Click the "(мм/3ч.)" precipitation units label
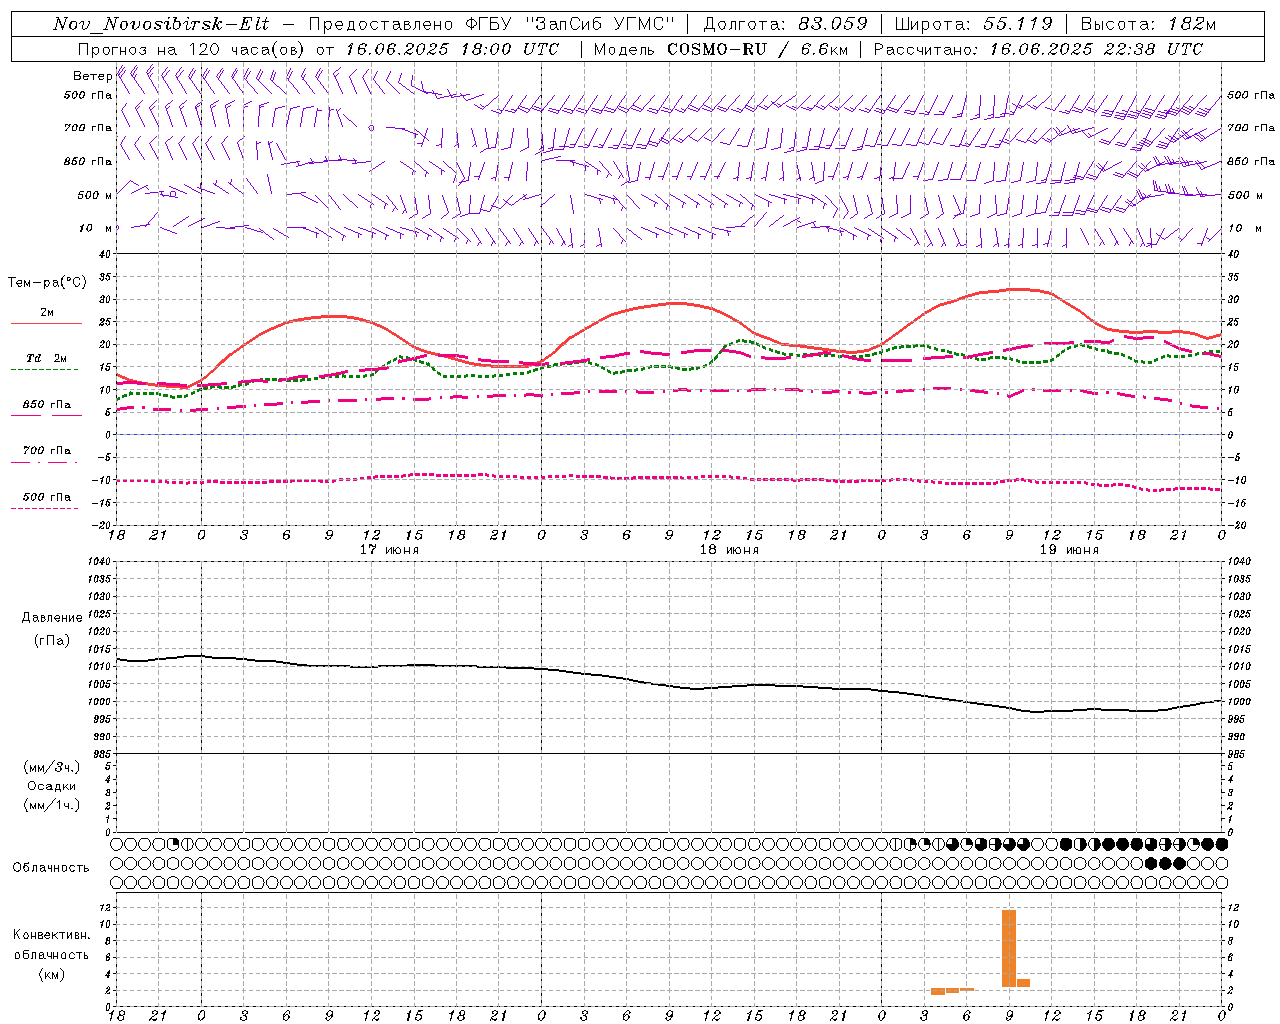The width and height of the screenshot is (1280, 1024). (52, 767)
